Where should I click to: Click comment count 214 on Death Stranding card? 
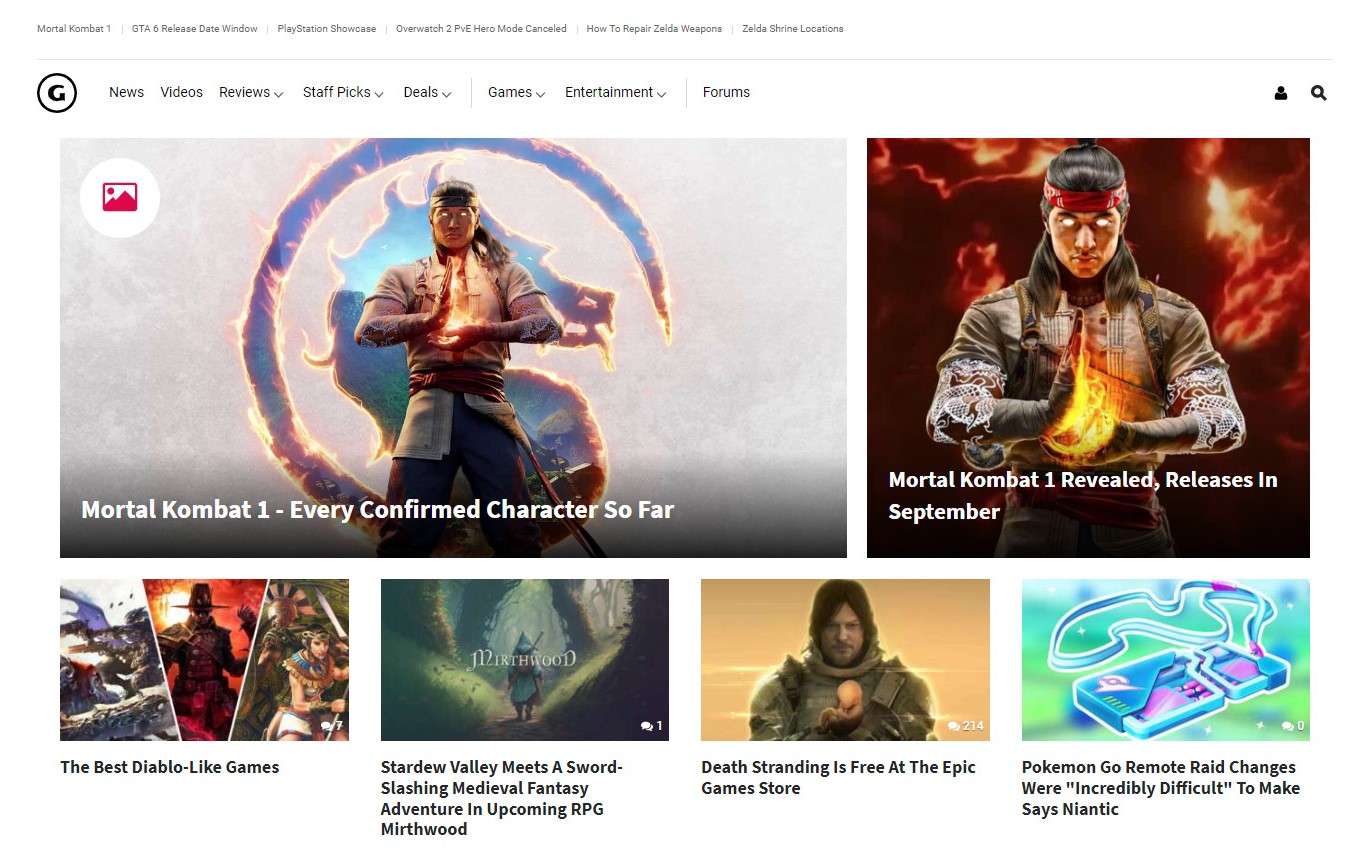point(966,726)
